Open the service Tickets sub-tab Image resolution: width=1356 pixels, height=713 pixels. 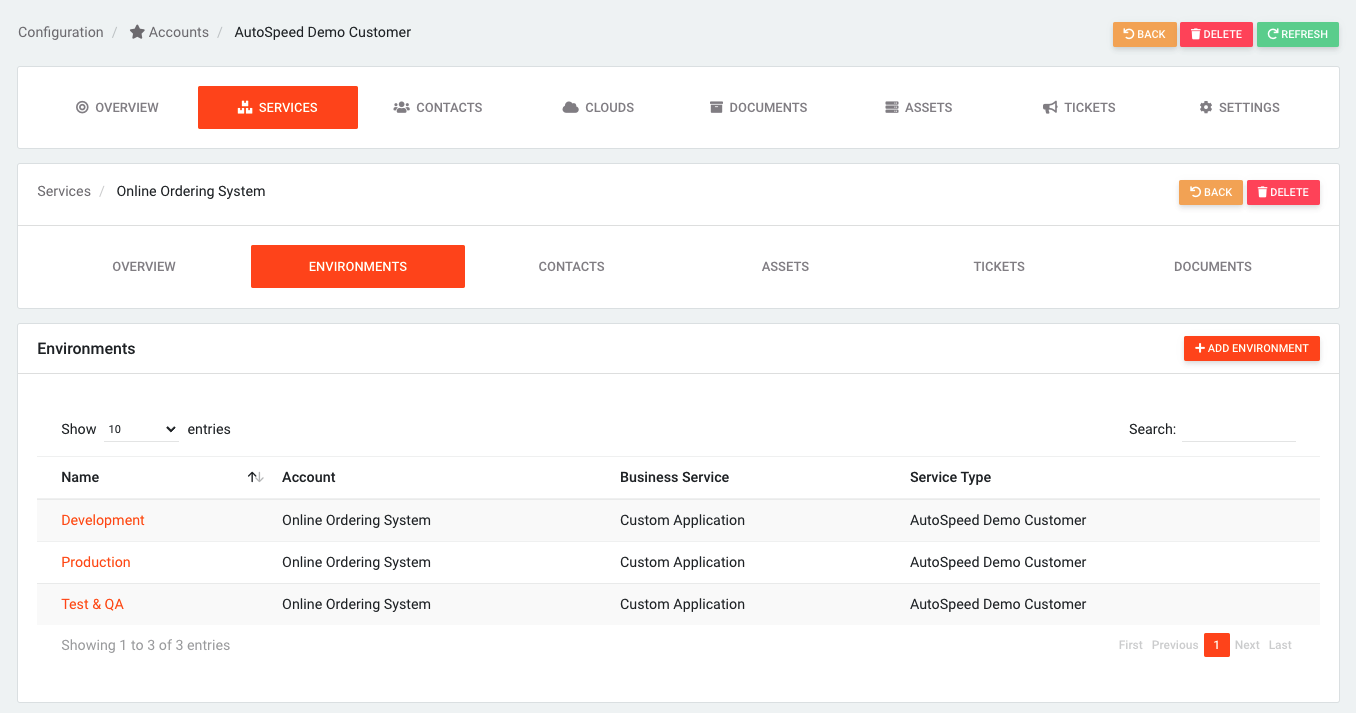coord(999,267)
